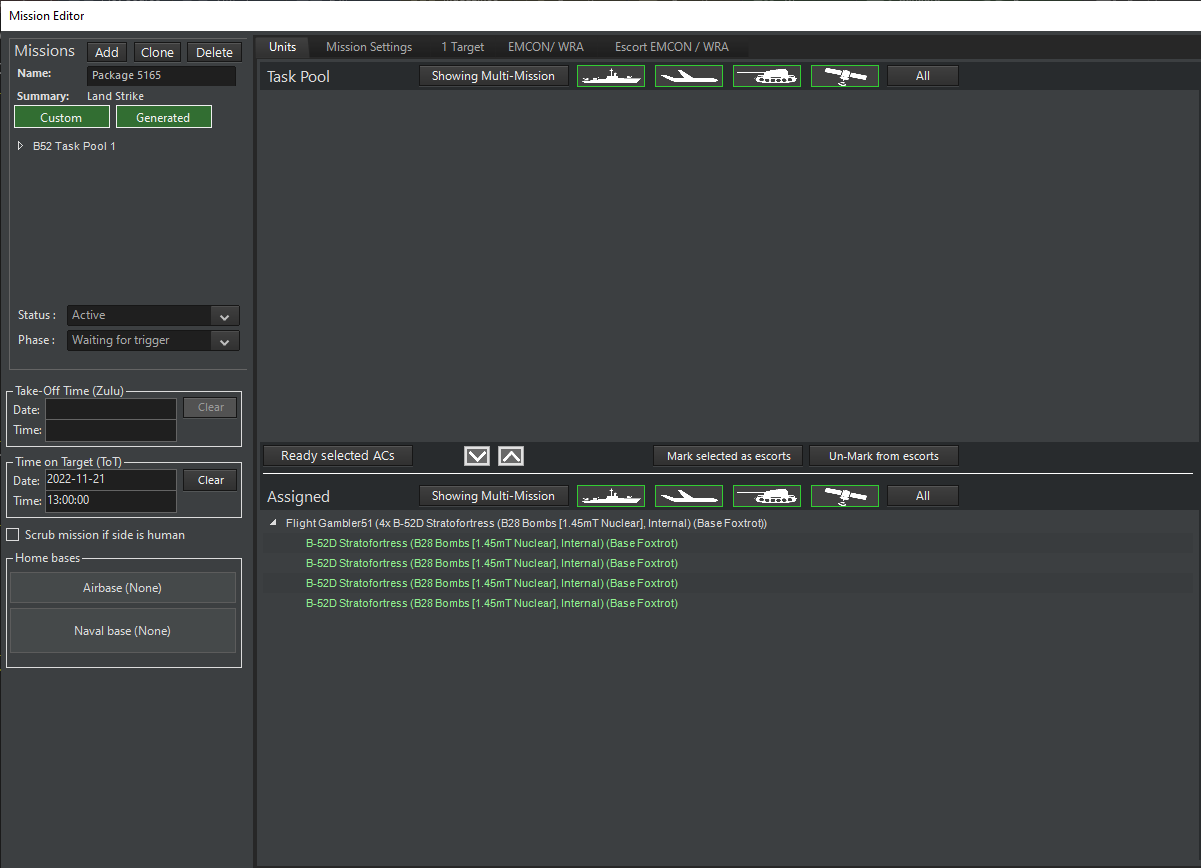Toggle aircraft filter in Task Pool
Viewport: 1201px width, 868px height.
point(689,76)
